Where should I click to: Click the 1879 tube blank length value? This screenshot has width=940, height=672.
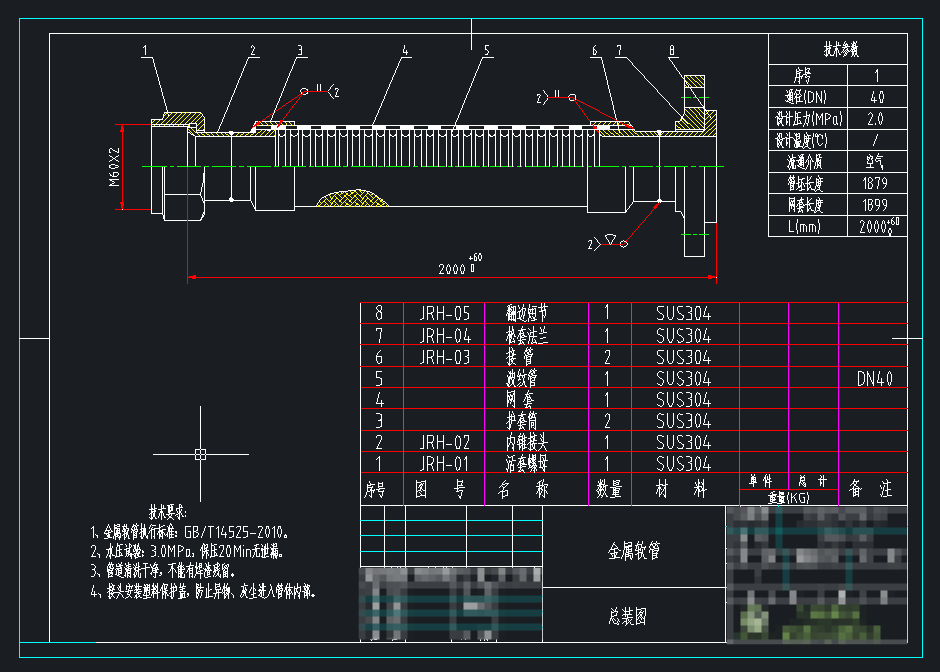(875, 183)
